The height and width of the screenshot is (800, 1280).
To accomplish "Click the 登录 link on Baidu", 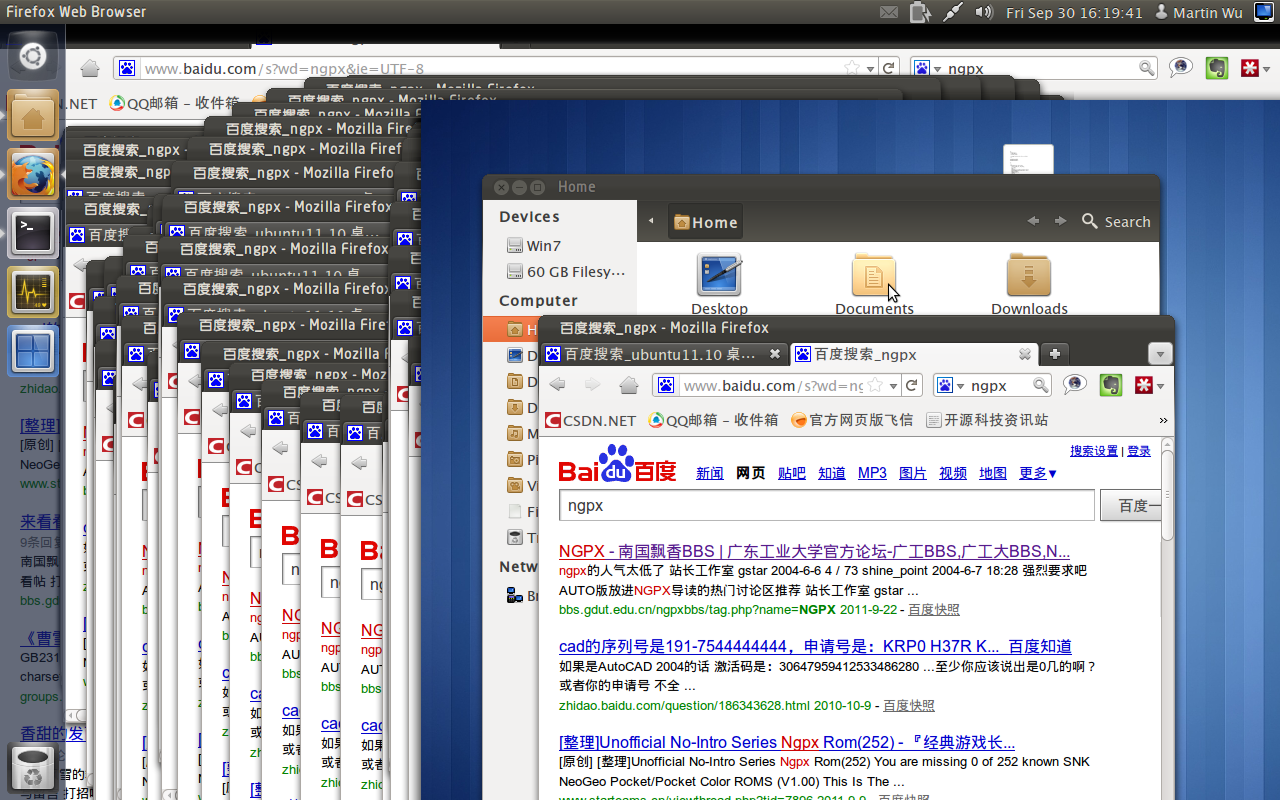I will click(1139, 451).
